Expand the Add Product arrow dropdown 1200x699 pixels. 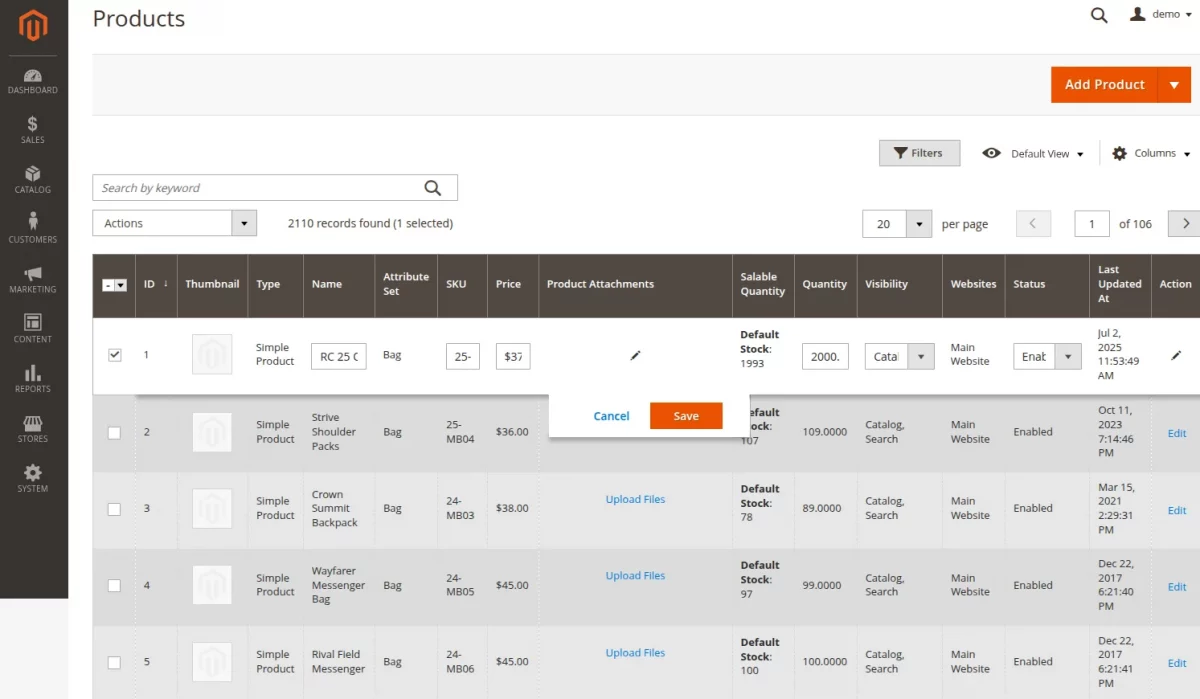coord(1174,85)
